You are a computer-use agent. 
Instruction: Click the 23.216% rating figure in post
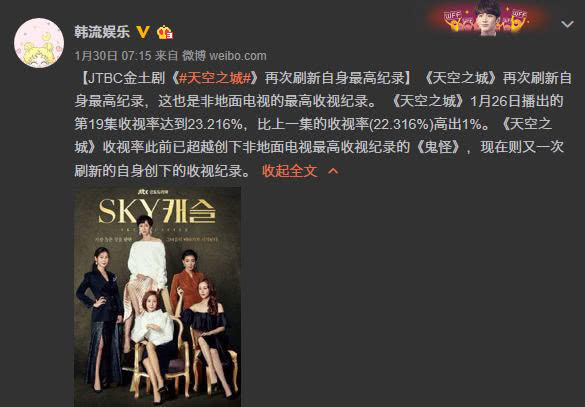tap(215, 125)
